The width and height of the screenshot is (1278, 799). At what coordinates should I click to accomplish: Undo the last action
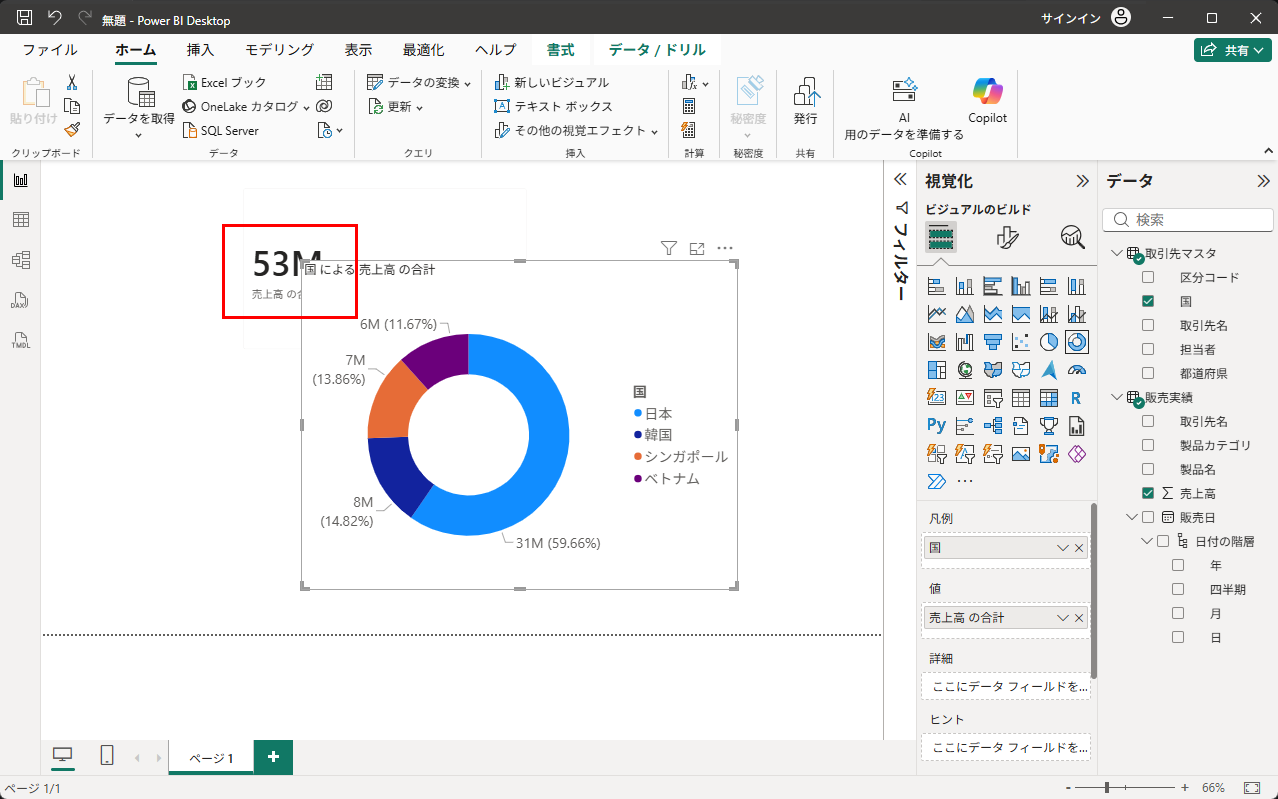54,18
